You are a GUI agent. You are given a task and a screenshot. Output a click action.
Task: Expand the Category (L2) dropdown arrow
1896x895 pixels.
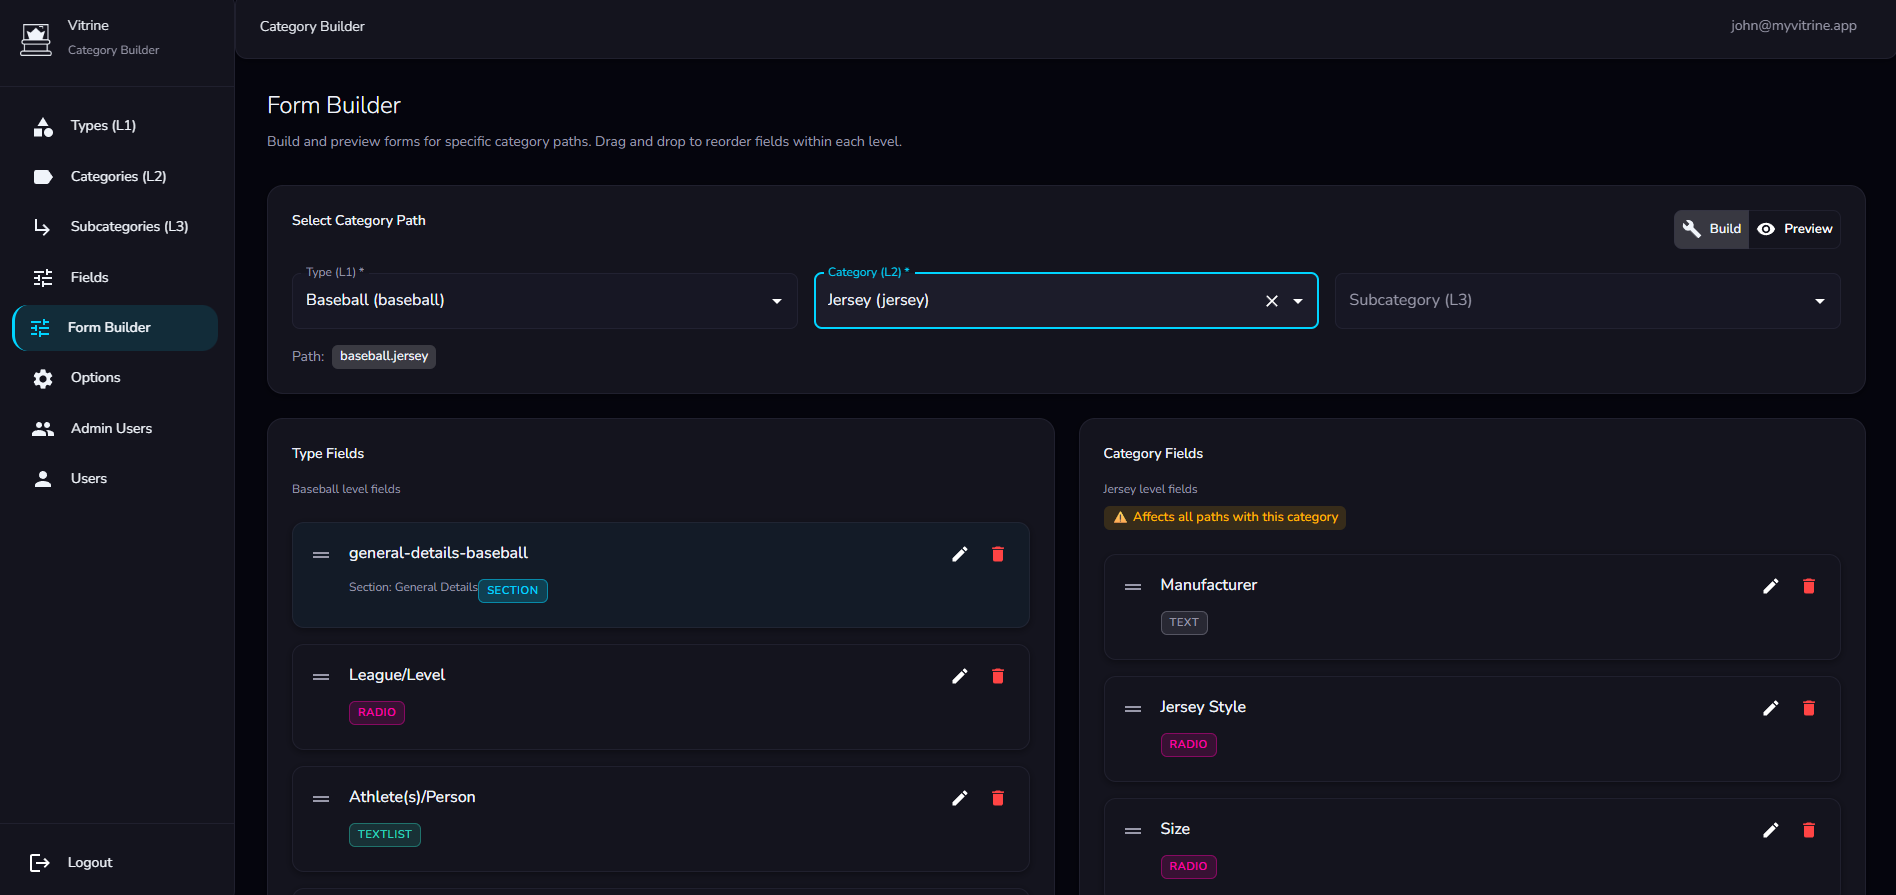click(1298, 301)
